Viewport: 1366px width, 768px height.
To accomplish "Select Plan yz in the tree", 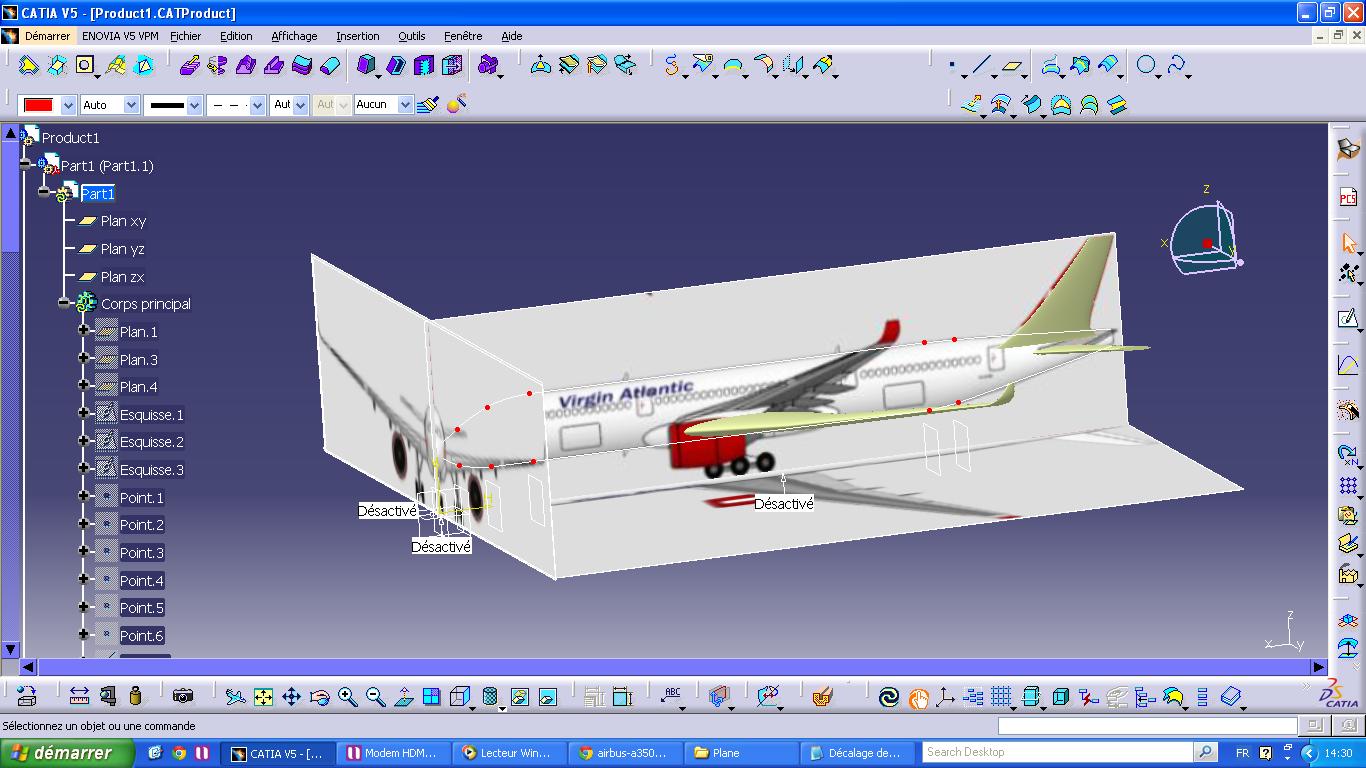I will coord(123,249).
